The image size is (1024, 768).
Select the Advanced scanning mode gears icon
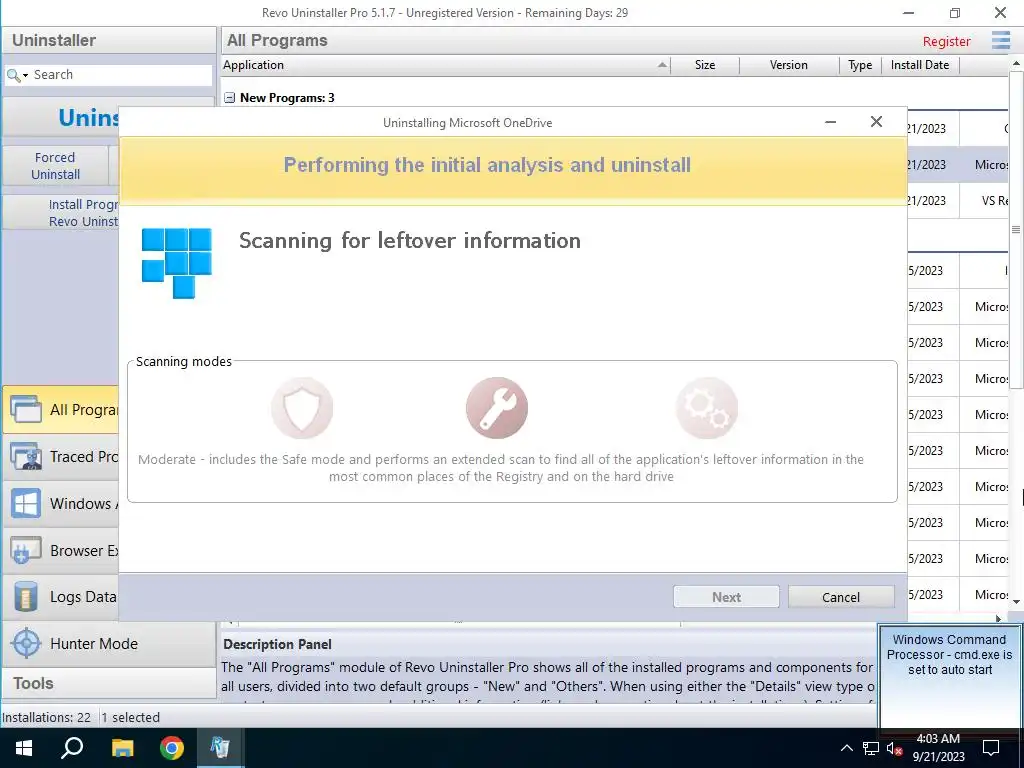click(707, 408)
